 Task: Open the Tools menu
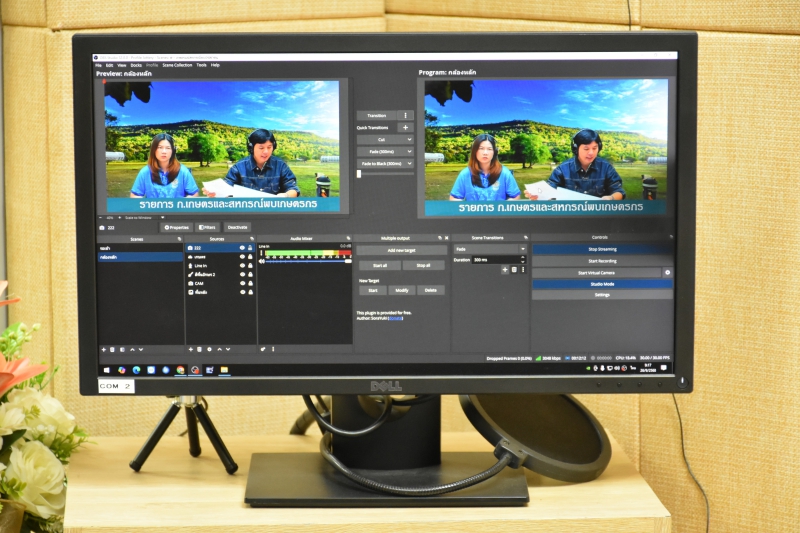[201, 65]
